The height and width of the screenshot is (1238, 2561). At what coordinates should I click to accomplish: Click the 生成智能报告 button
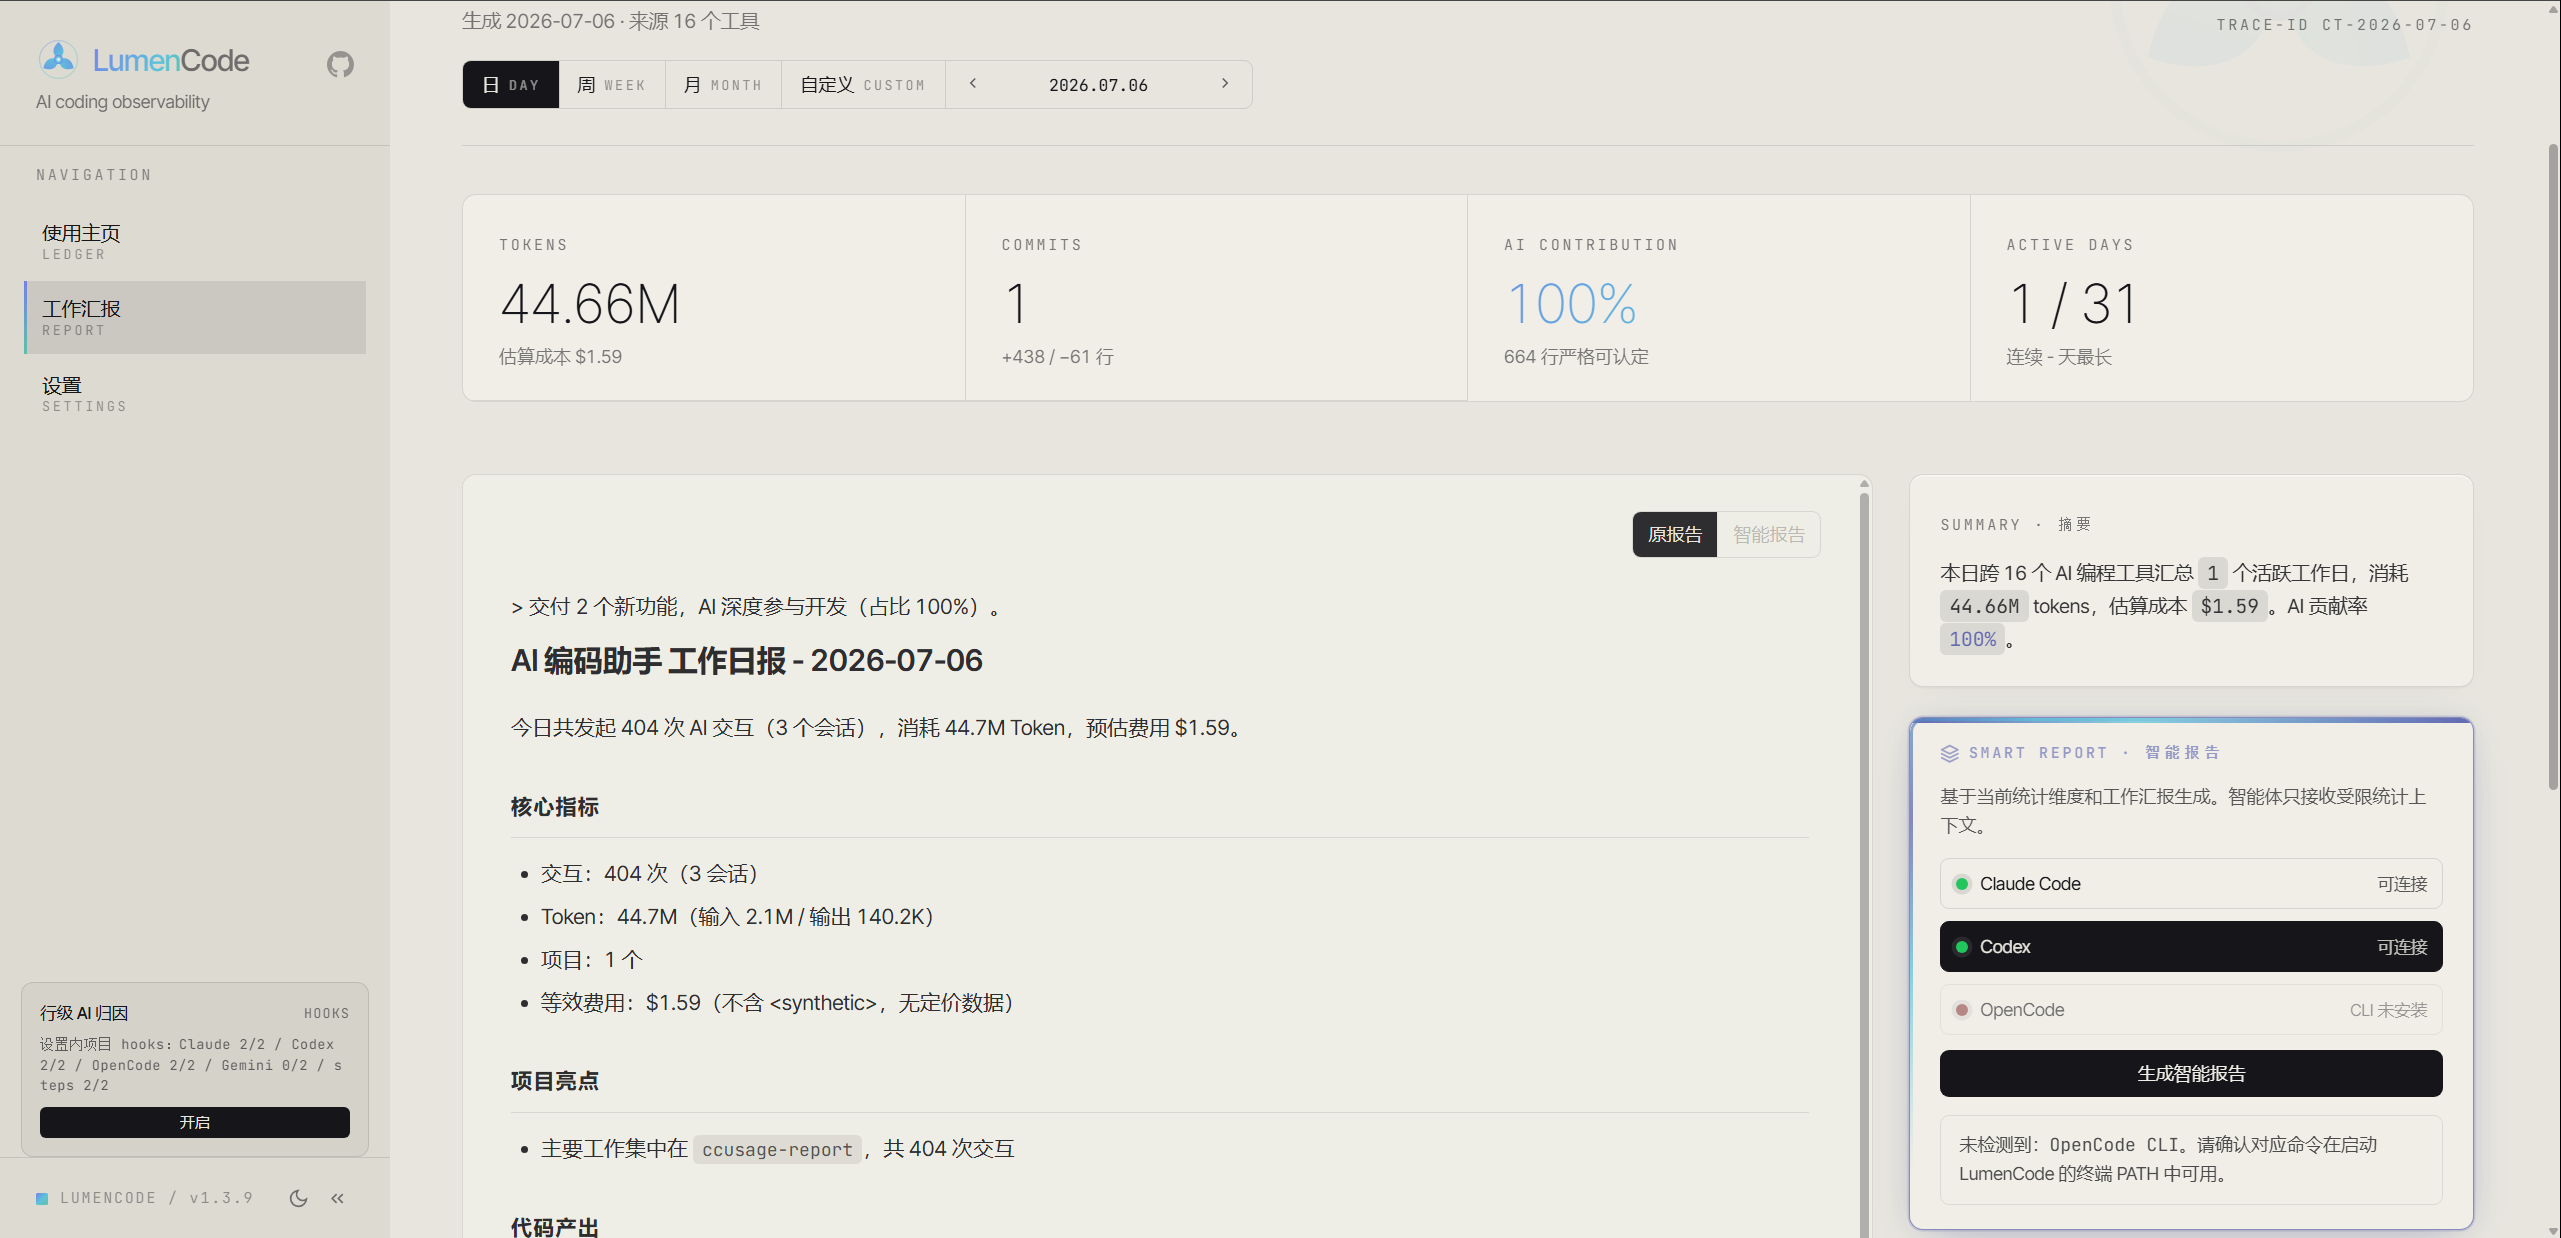click(x=2191, y=1074)
